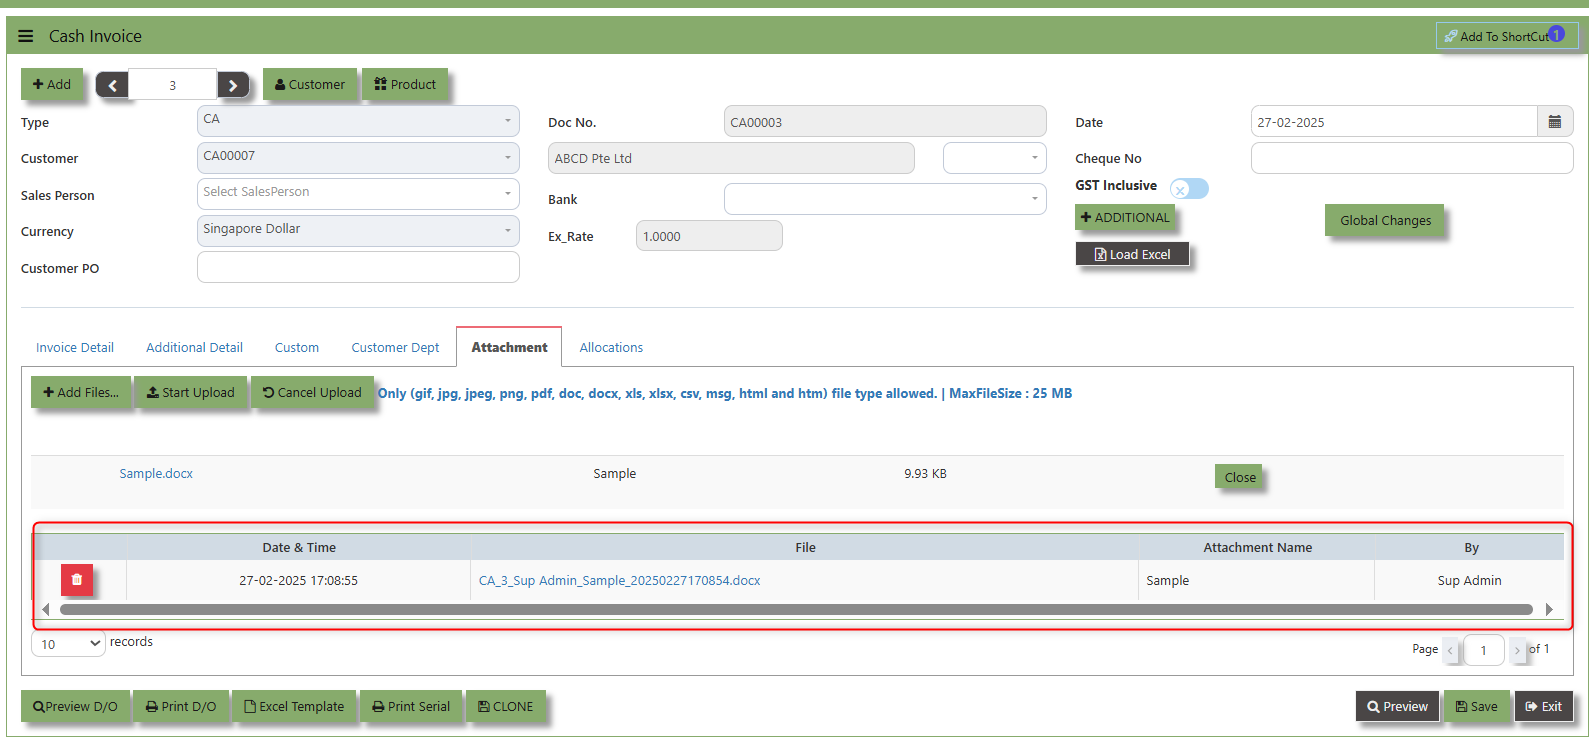
Task: Click the record number field showing 3
Action: (x=173, y=85)
